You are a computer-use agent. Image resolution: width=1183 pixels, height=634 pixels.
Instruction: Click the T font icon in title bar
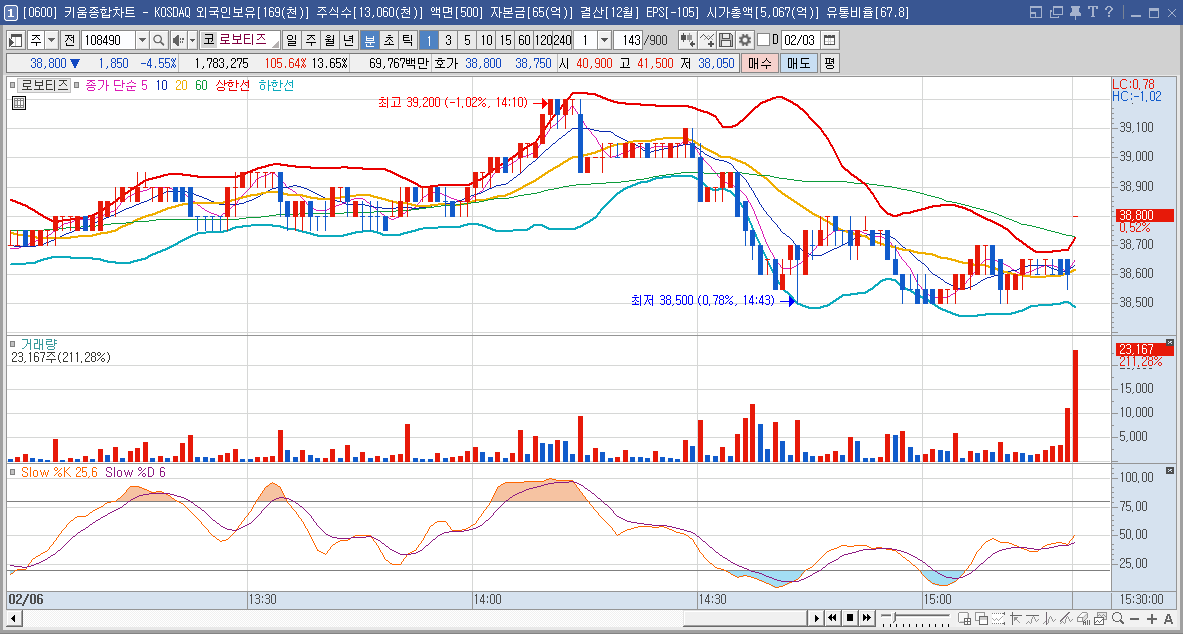1092,11
